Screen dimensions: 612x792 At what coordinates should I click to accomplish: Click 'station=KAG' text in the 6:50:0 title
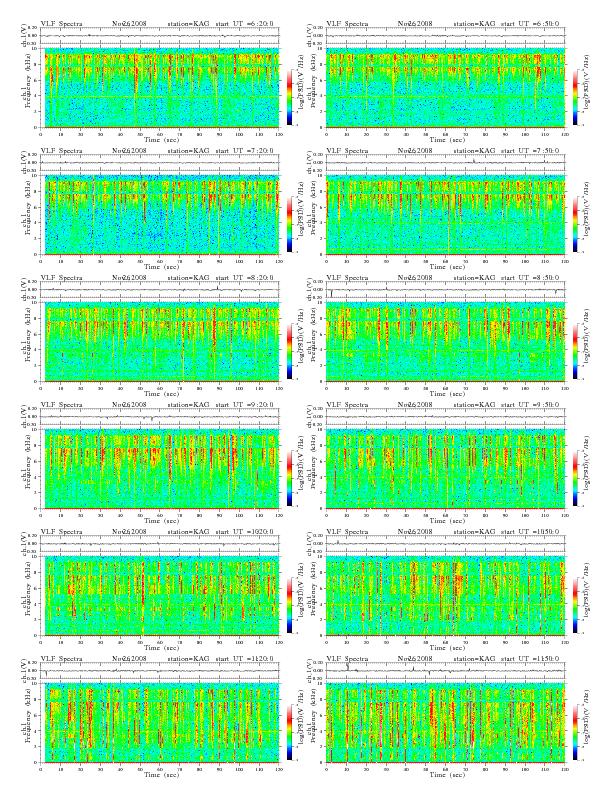(474, 23)
